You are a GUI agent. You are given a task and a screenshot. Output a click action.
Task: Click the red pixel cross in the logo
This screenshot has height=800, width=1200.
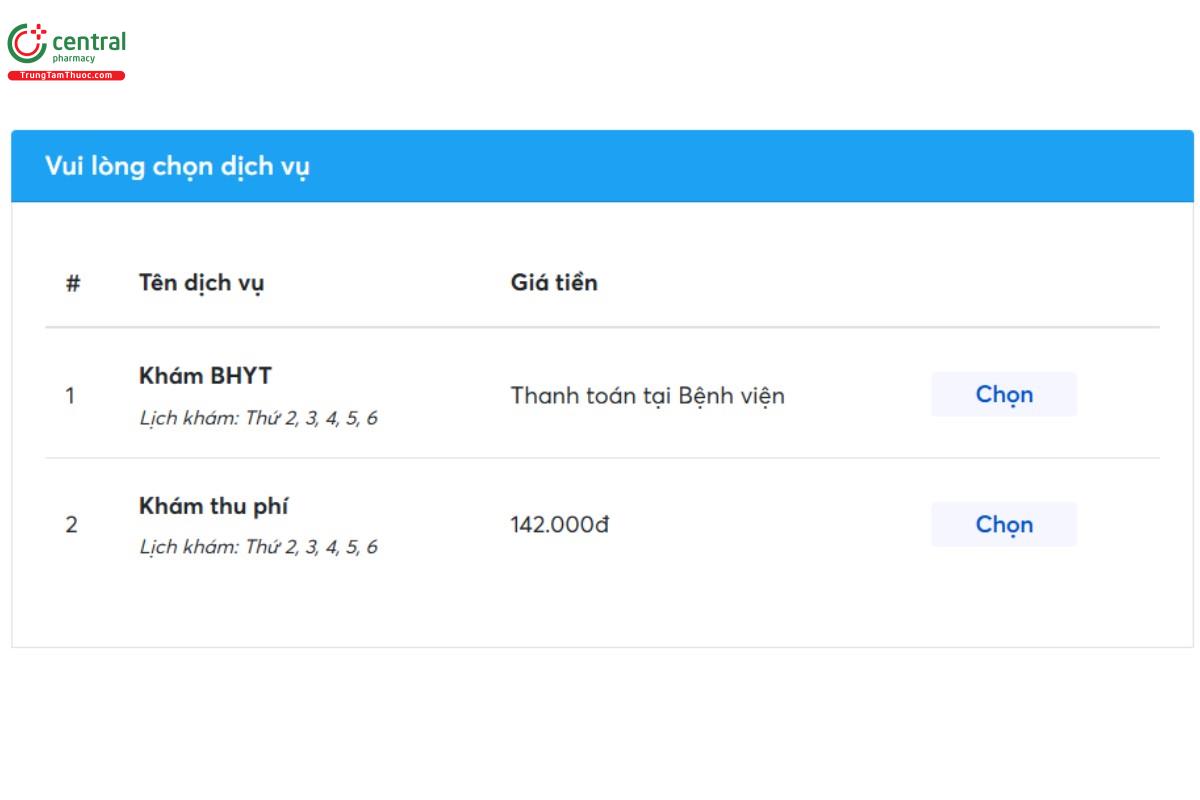[39, 32]
